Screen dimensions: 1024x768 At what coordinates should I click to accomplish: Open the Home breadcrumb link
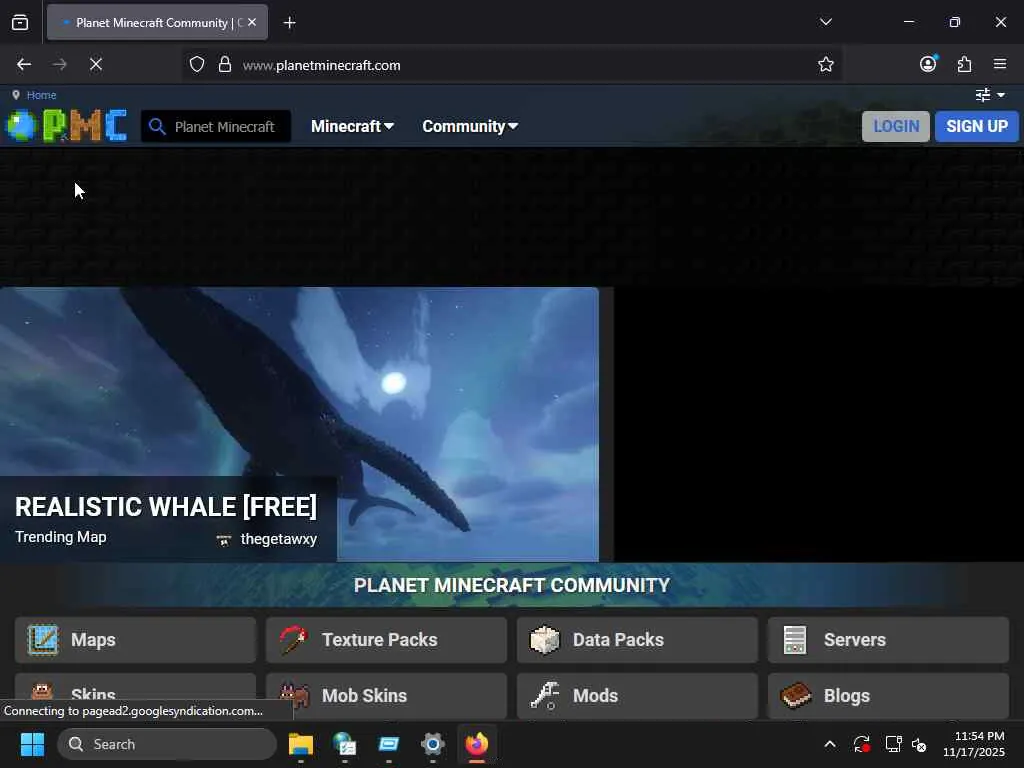tap(41, 95)
